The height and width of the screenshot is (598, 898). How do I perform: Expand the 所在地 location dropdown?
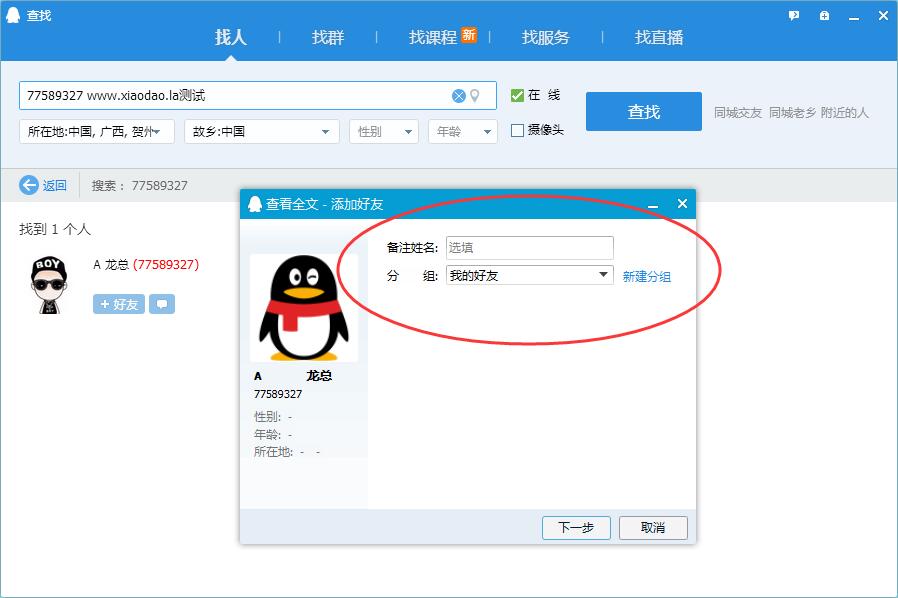[97, 131]
